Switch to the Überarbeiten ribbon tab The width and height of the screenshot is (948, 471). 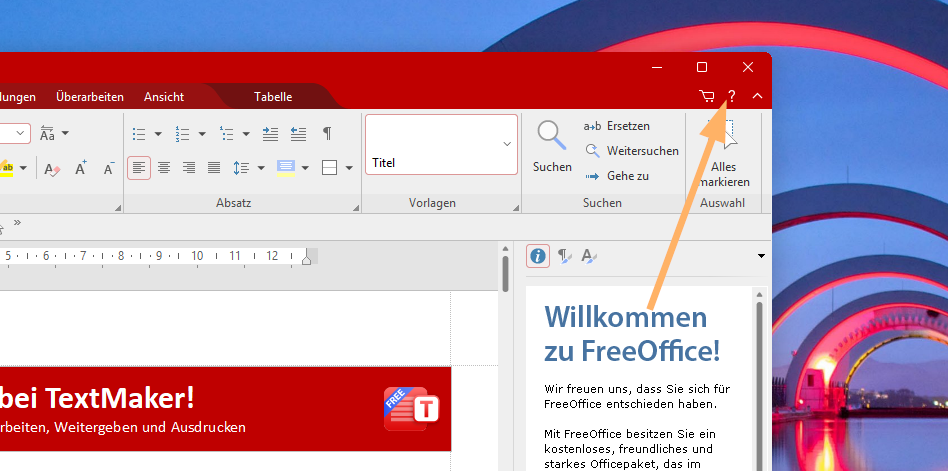tap(89, 97)
